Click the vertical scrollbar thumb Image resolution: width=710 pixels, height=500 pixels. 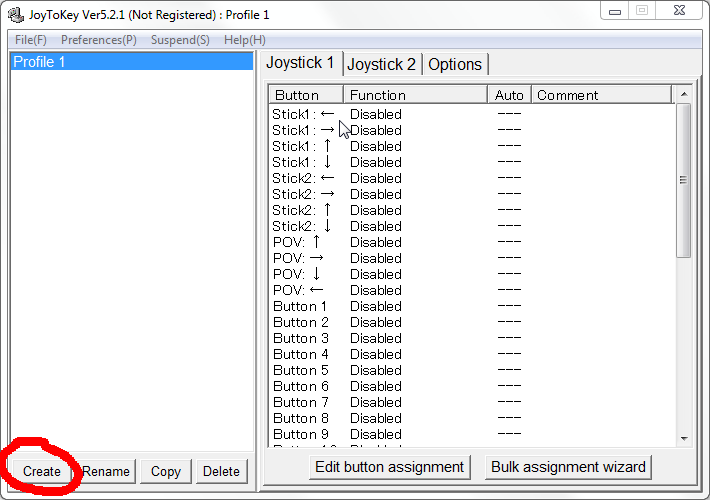[x=684, y=180]
